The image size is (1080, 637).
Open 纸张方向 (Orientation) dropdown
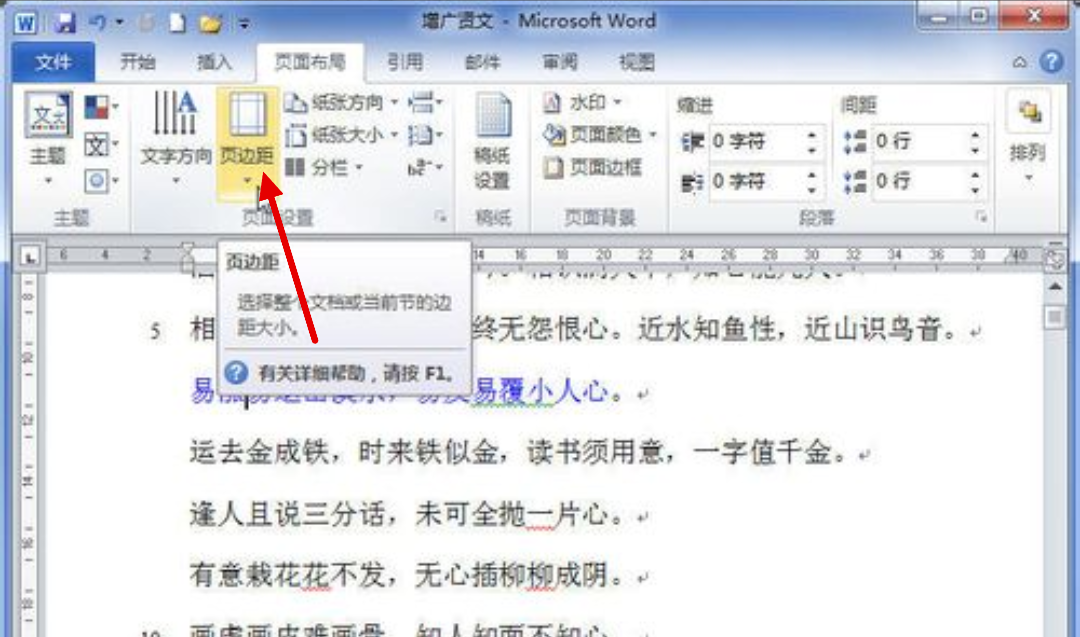[x=341, y=103]
